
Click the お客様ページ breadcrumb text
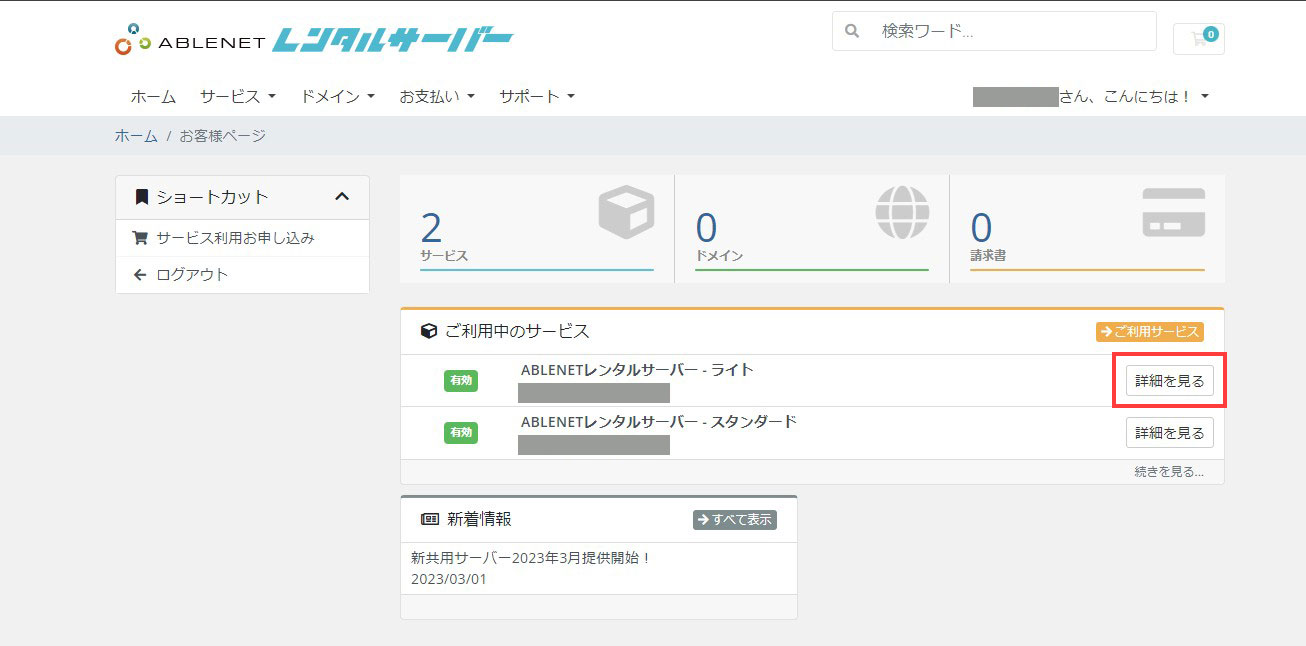[x=223, y=136]
